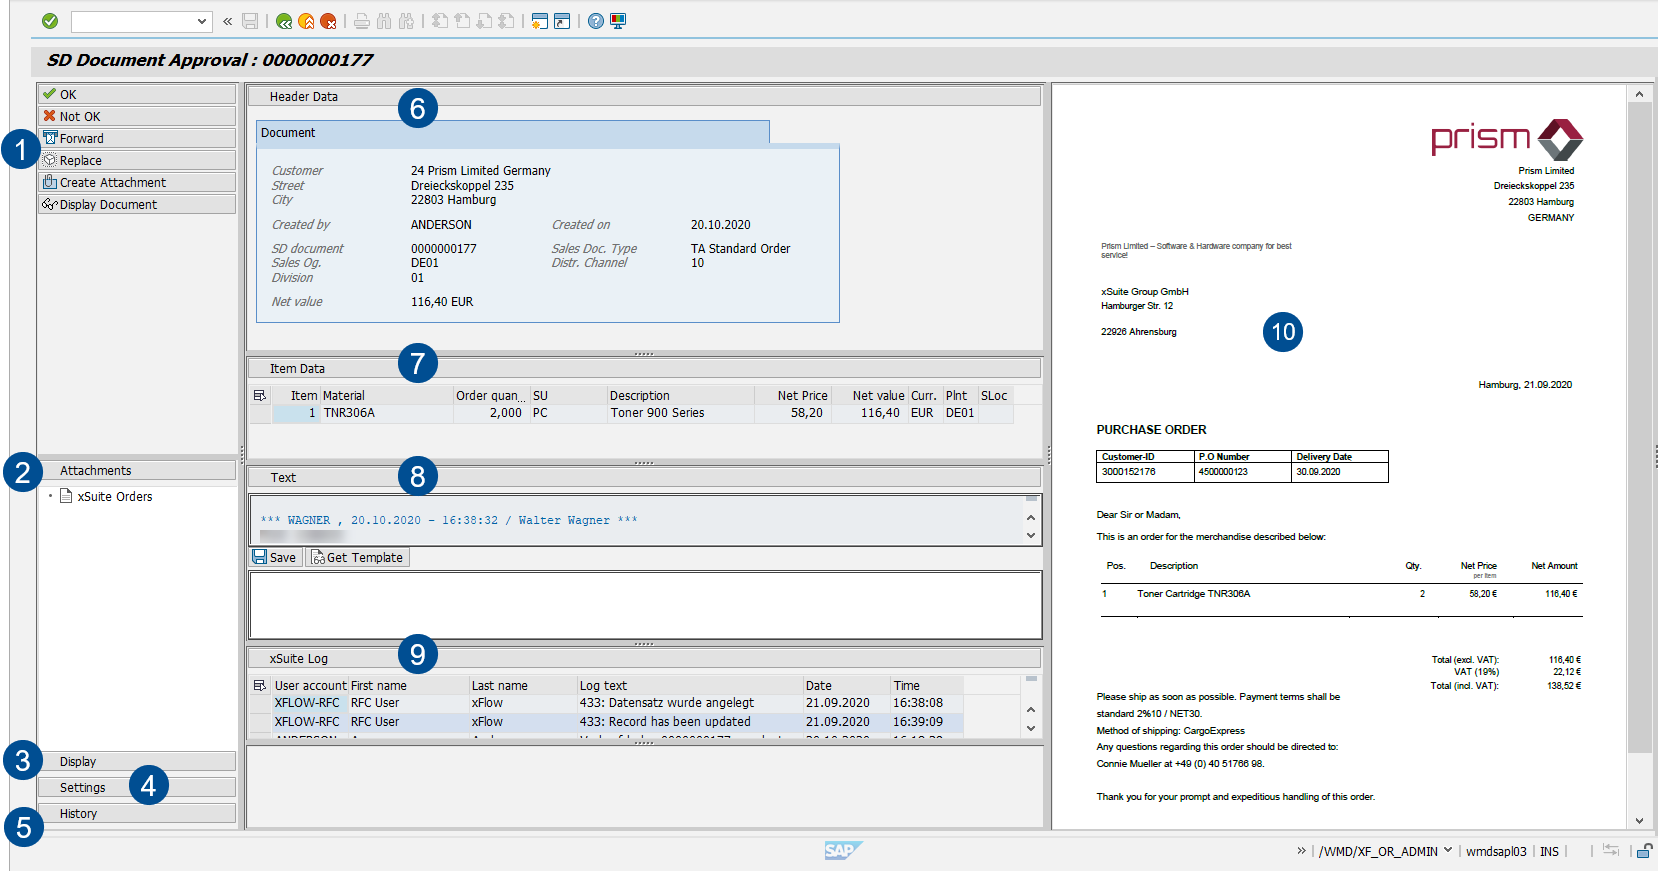Click the red Cancel icon

coord(328,21)
